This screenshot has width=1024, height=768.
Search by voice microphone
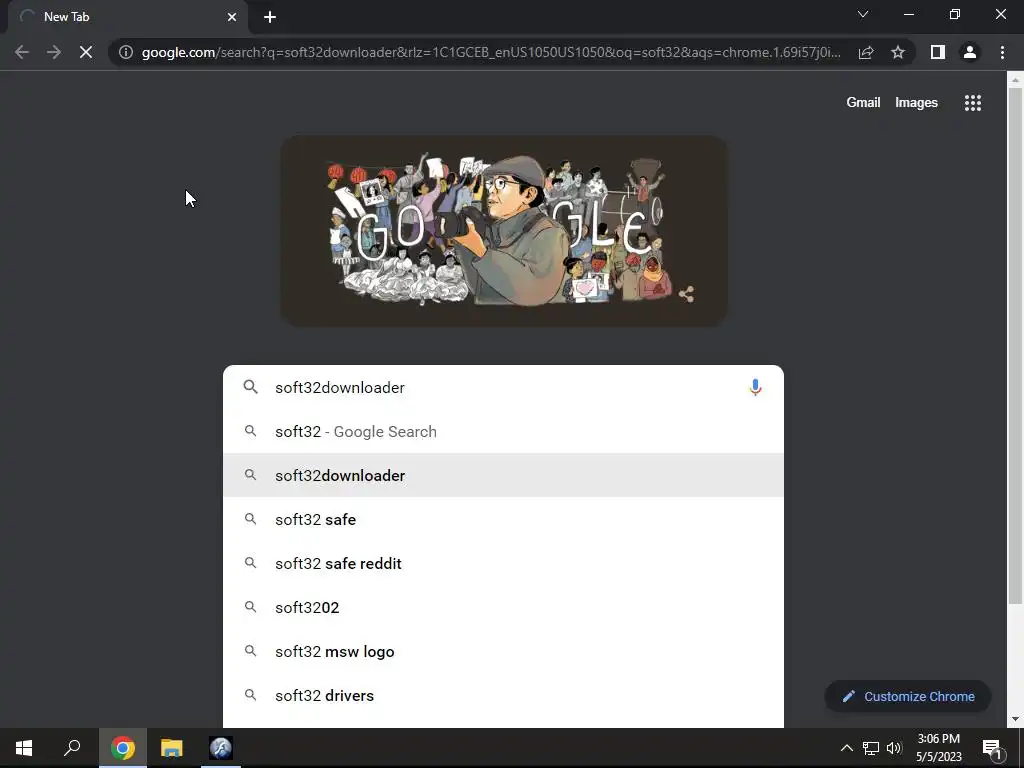pyautogui.click(x=755, y=387)
